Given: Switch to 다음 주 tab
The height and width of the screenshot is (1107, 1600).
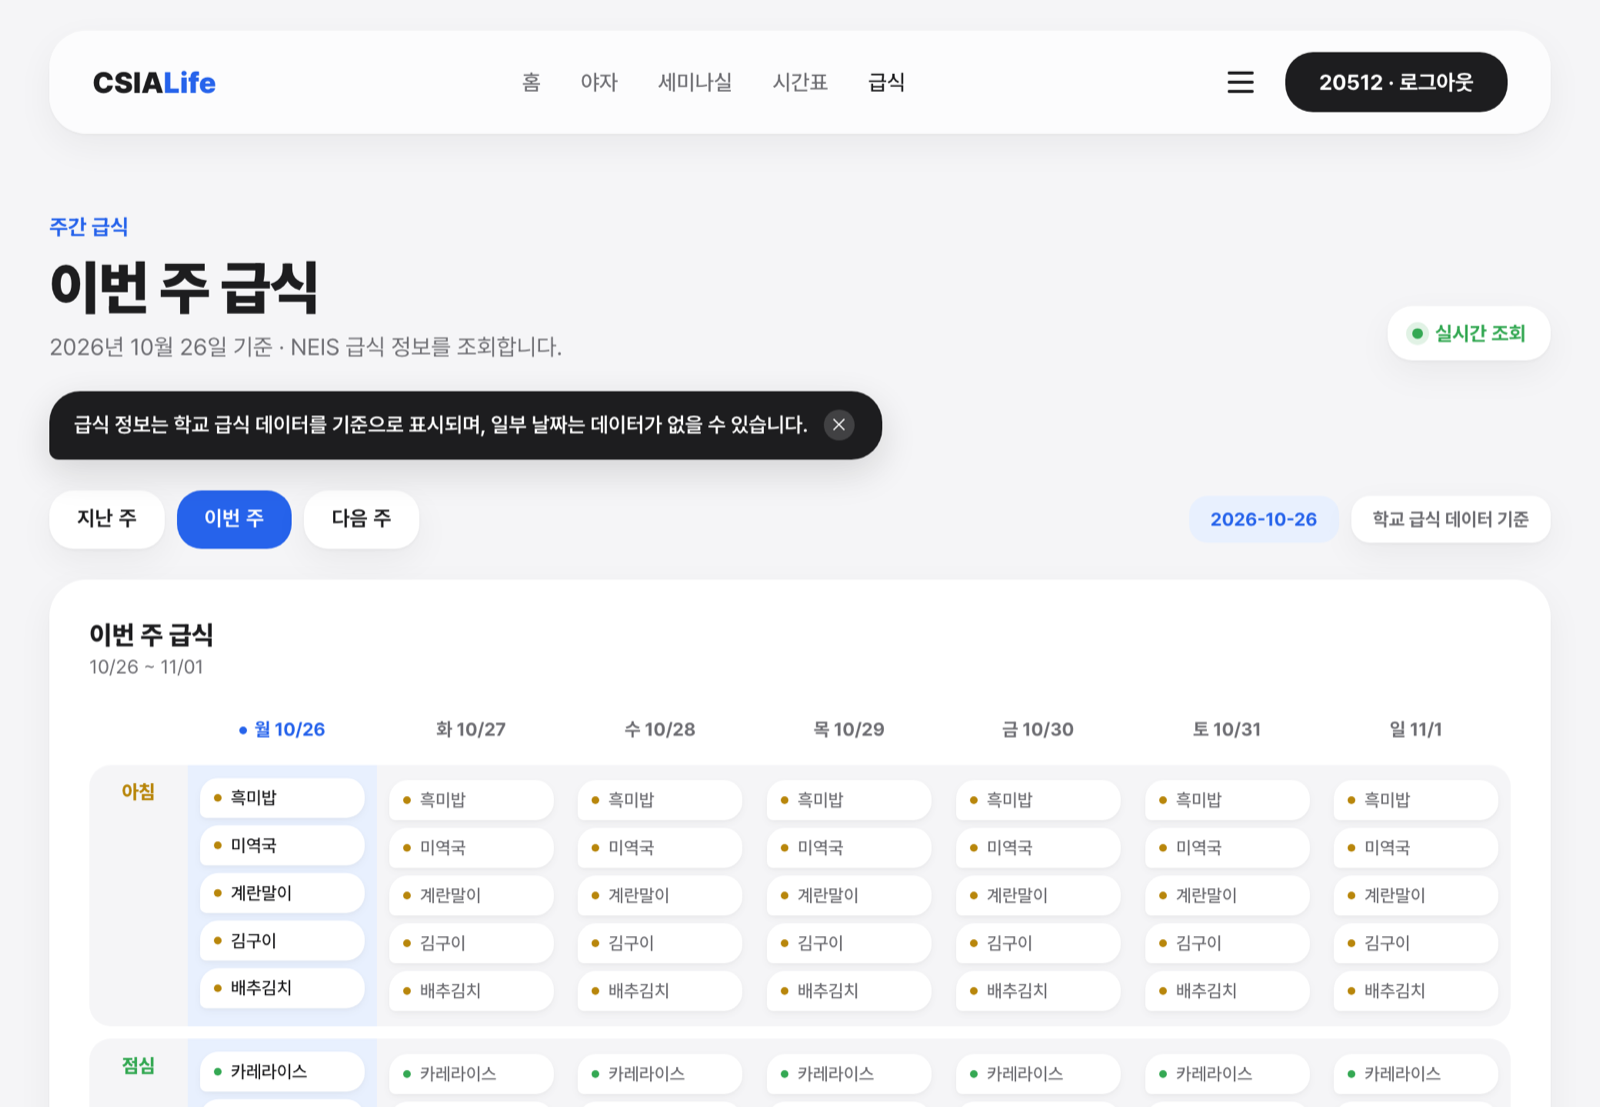Looking at the screenshot, I should tap(361, 519).
